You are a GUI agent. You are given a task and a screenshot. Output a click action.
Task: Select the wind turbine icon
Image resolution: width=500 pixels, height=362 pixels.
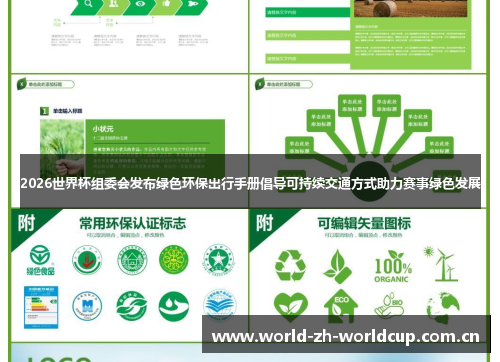(441, 264)
